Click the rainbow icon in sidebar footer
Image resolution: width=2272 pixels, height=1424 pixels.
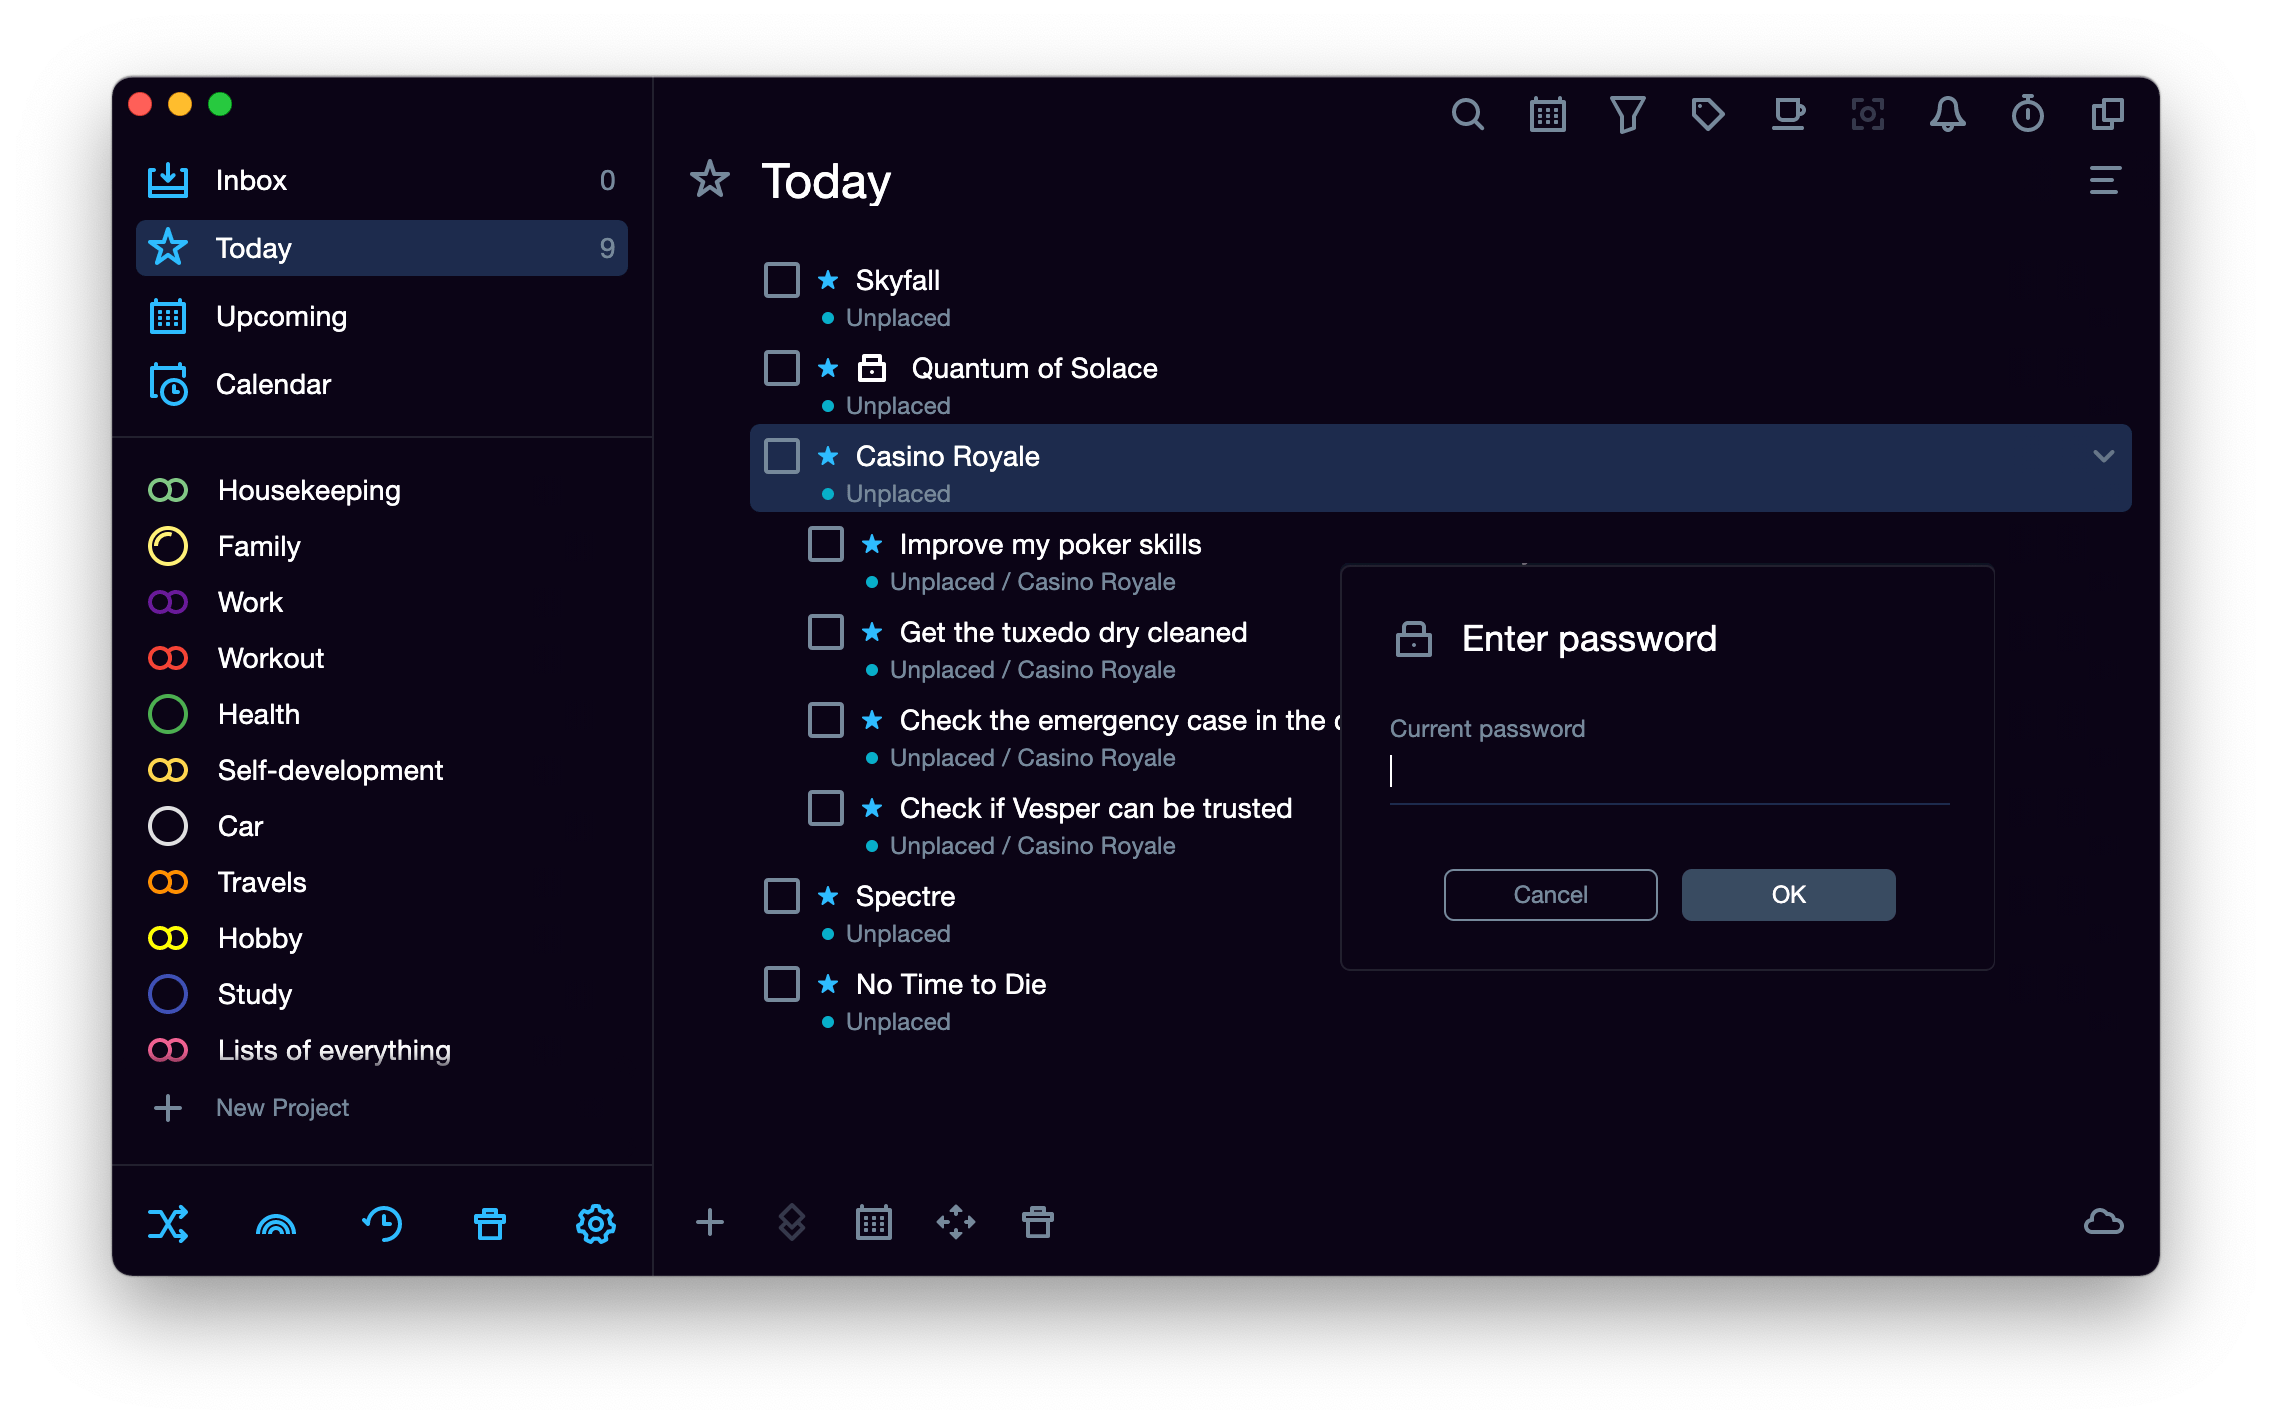click(x=276, y=1223)
